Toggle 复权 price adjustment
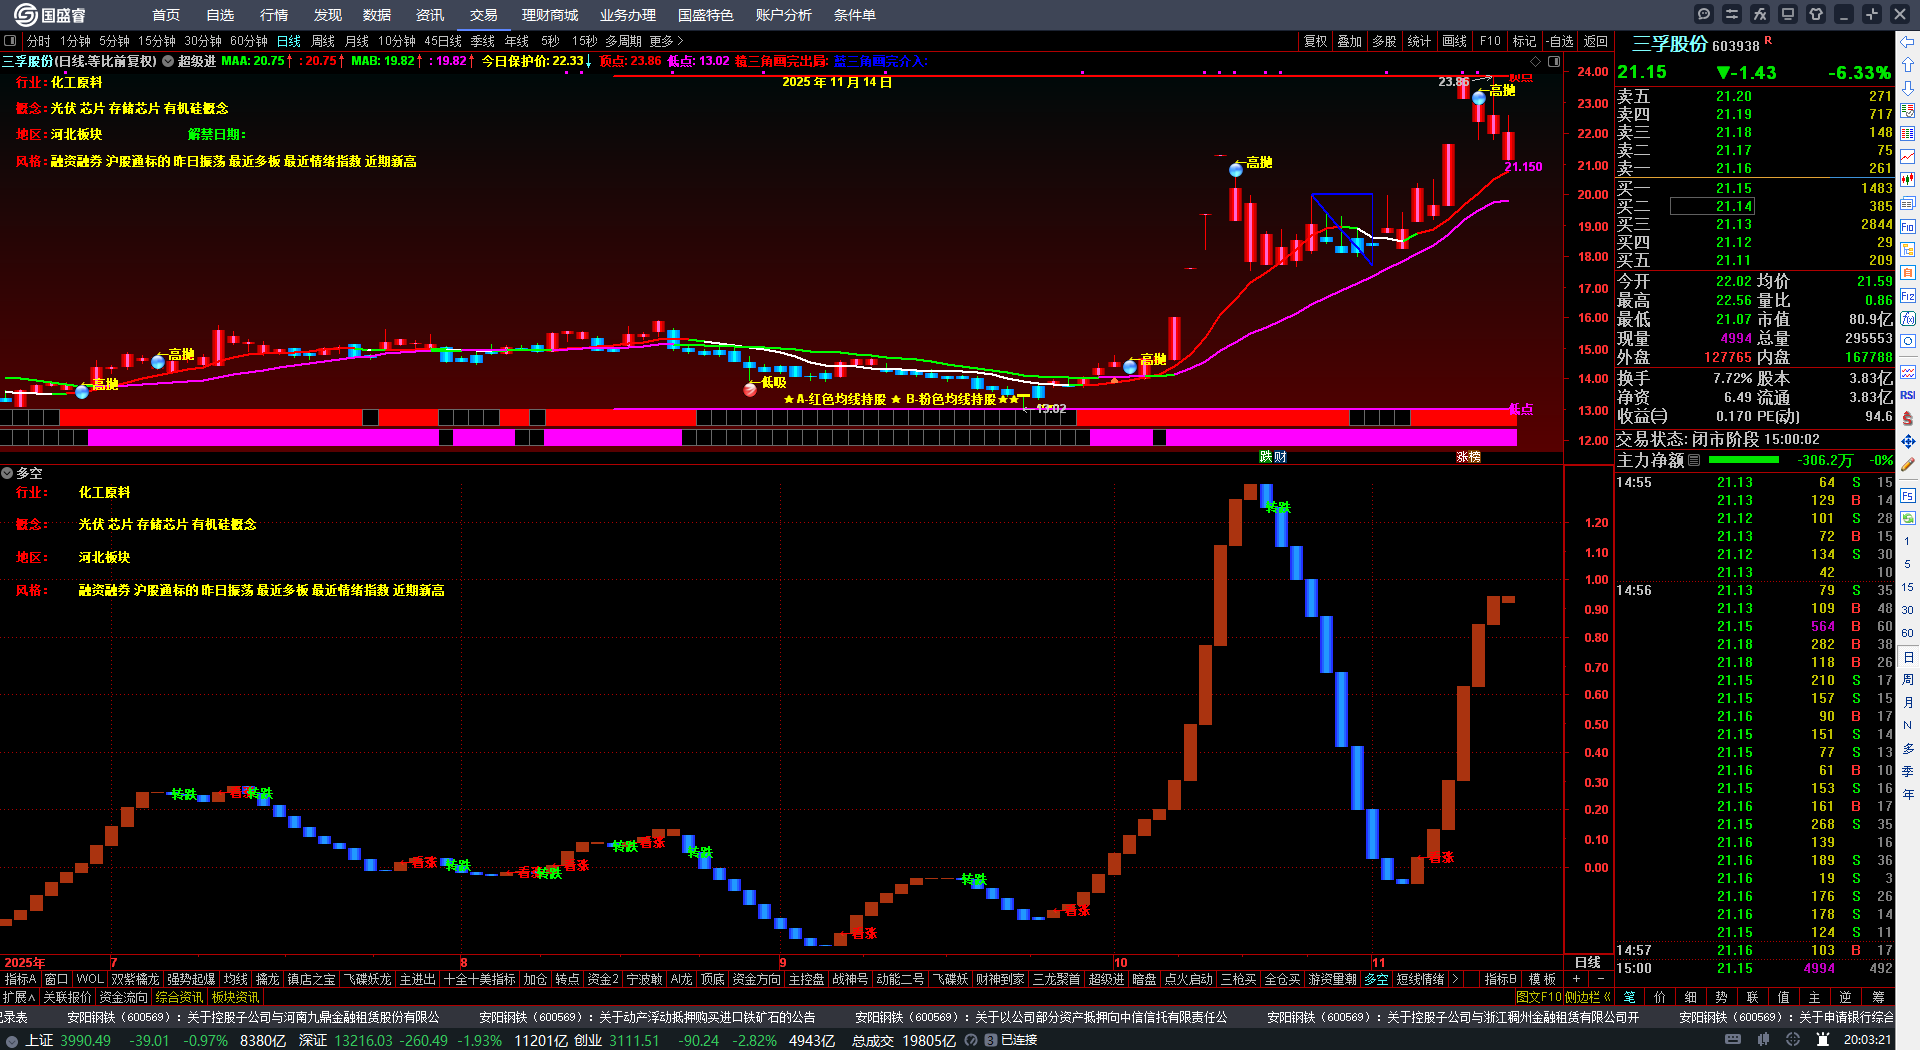This screenshot has height=1050, width=1920. [1315, 41]
